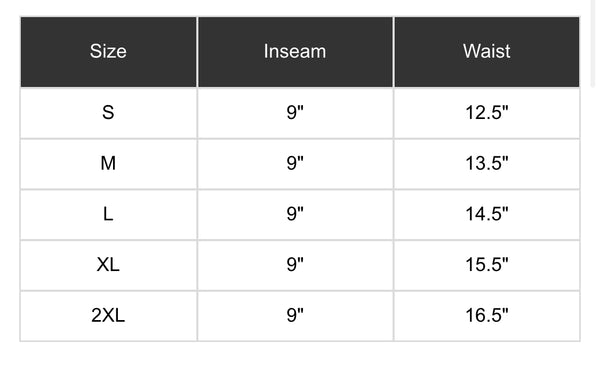600x366 pixels.
Task: Click the inseam value in S row
Action: point(295,113)
